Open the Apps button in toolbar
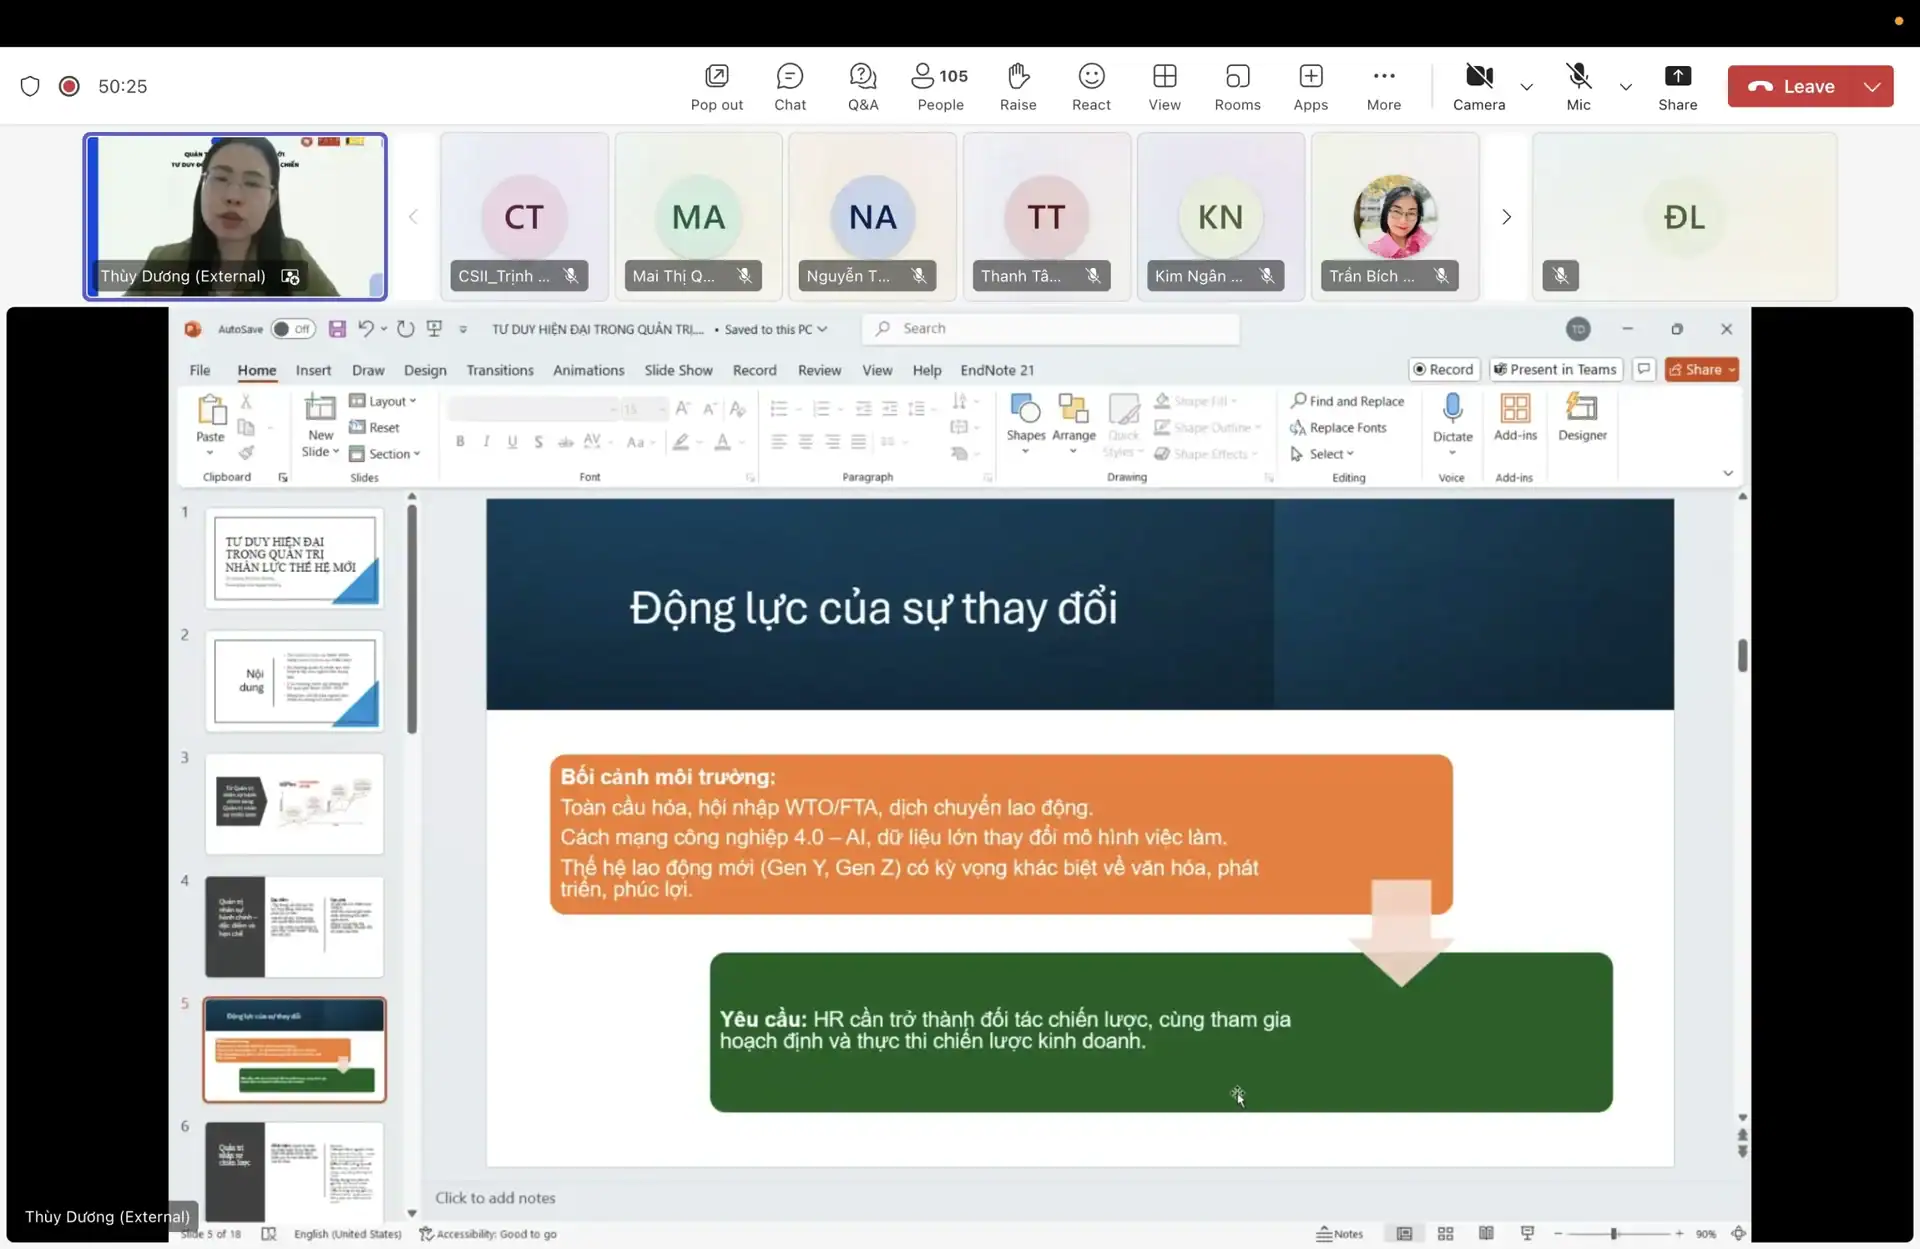 click(x=1310, y=87)
